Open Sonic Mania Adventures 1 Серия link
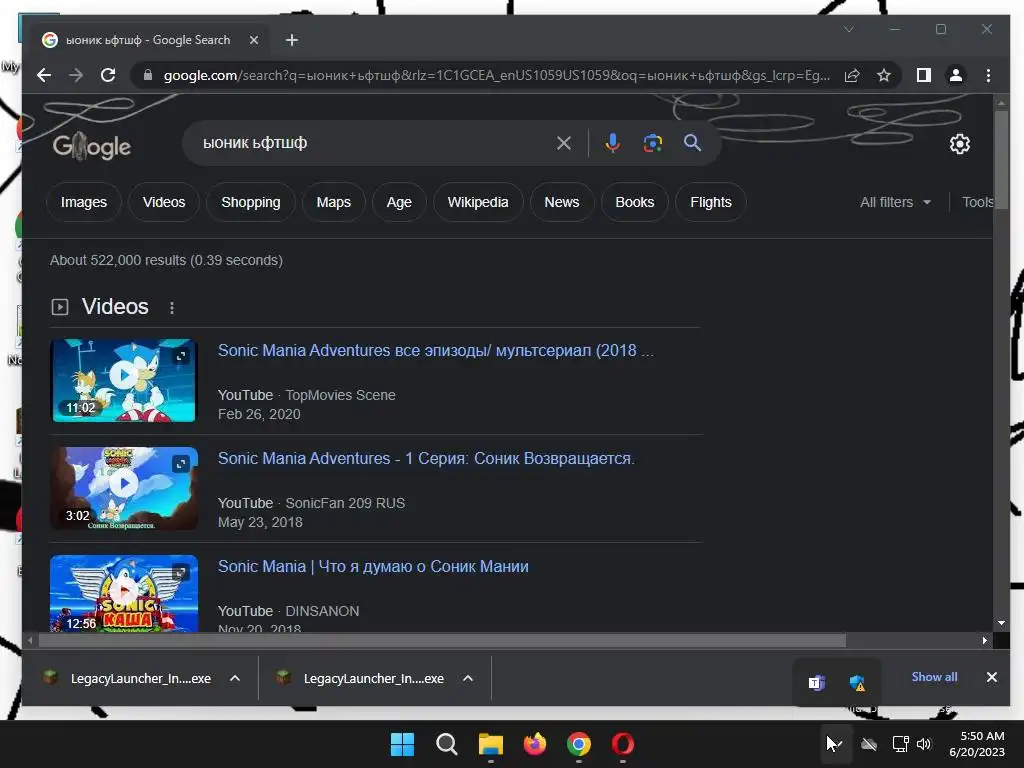 pyautogui.click(x=426, y=458)
